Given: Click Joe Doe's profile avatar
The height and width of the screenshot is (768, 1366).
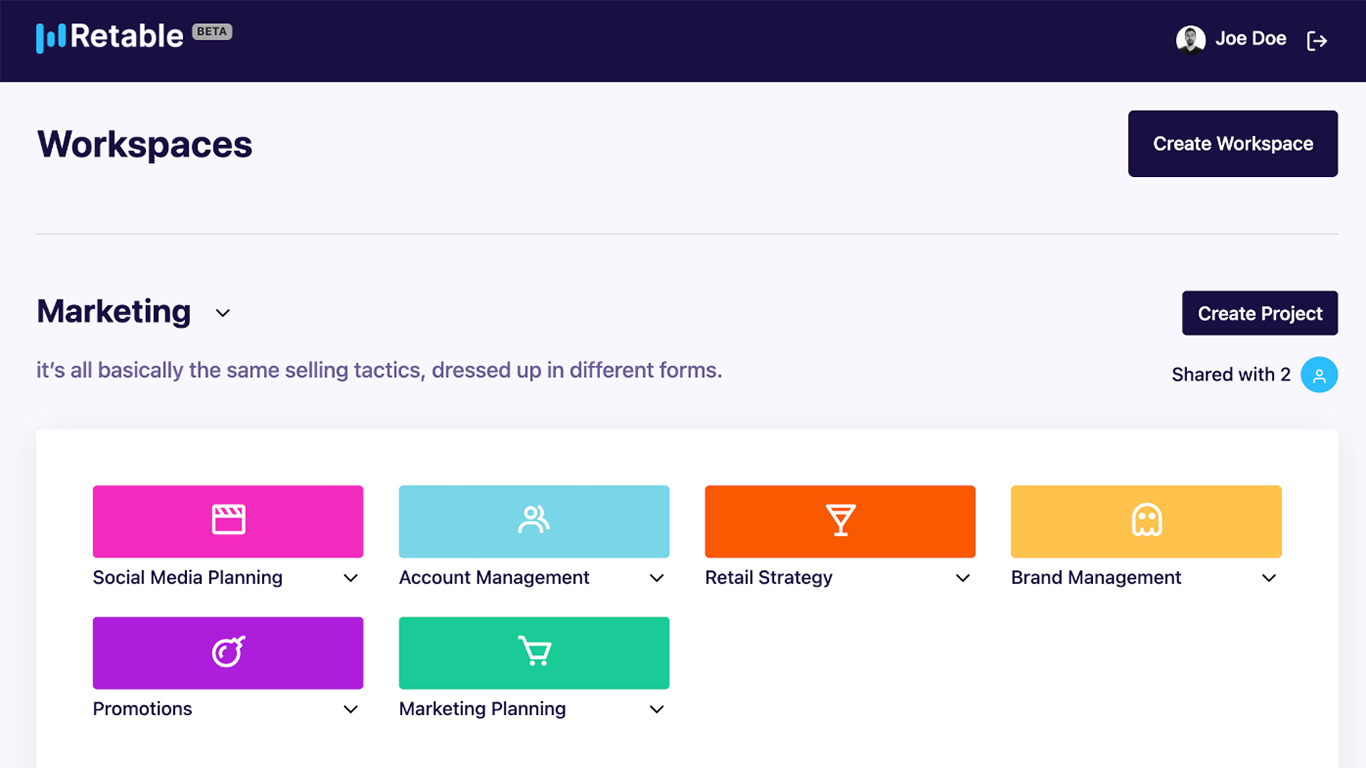Looking at the screenshot, I should [1190, 40].
